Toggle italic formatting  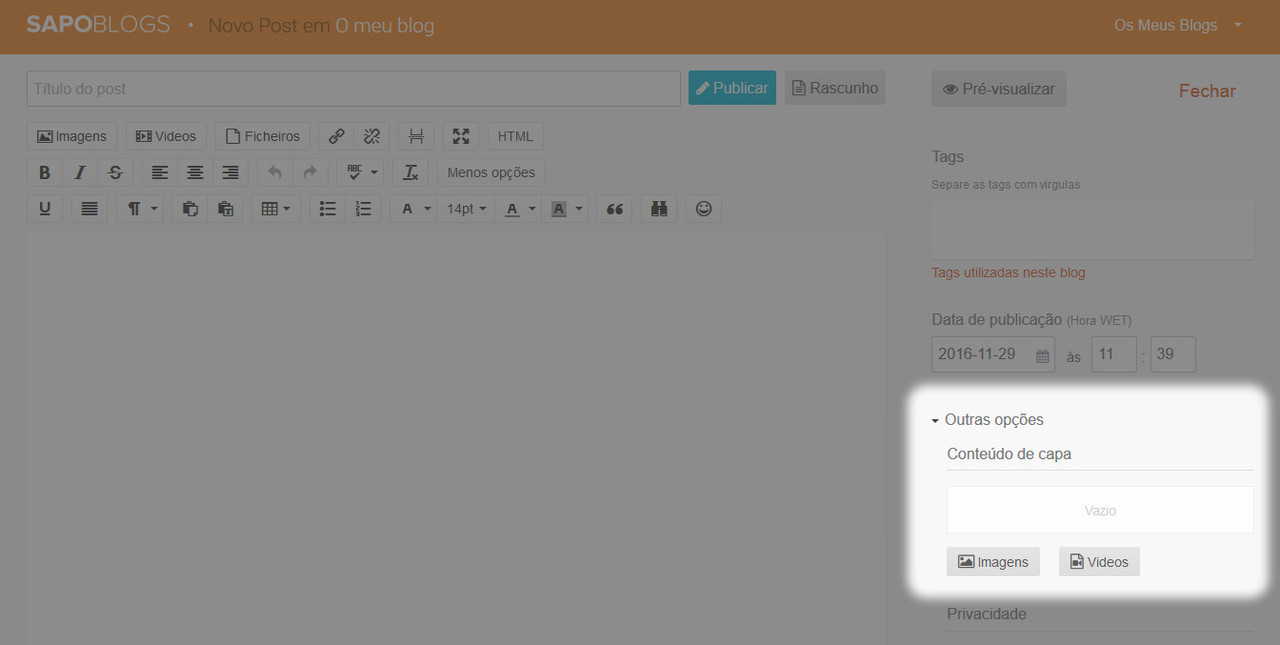(x=80, y=173)
